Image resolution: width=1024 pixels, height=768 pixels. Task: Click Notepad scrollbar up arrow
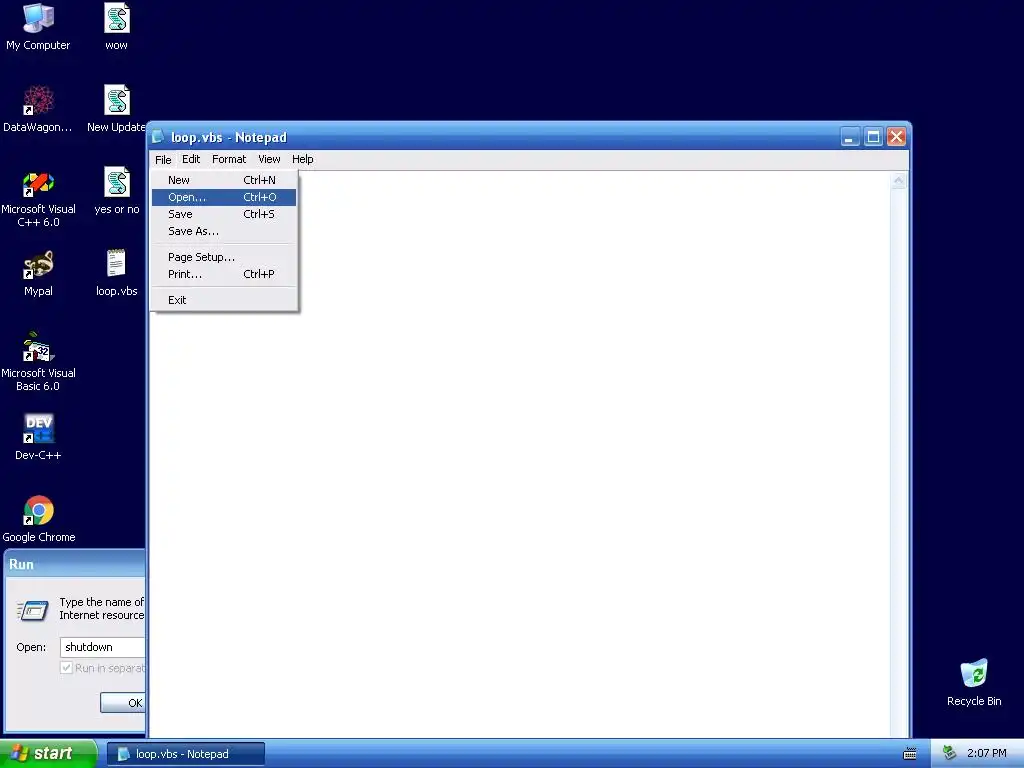coord(899,180)
